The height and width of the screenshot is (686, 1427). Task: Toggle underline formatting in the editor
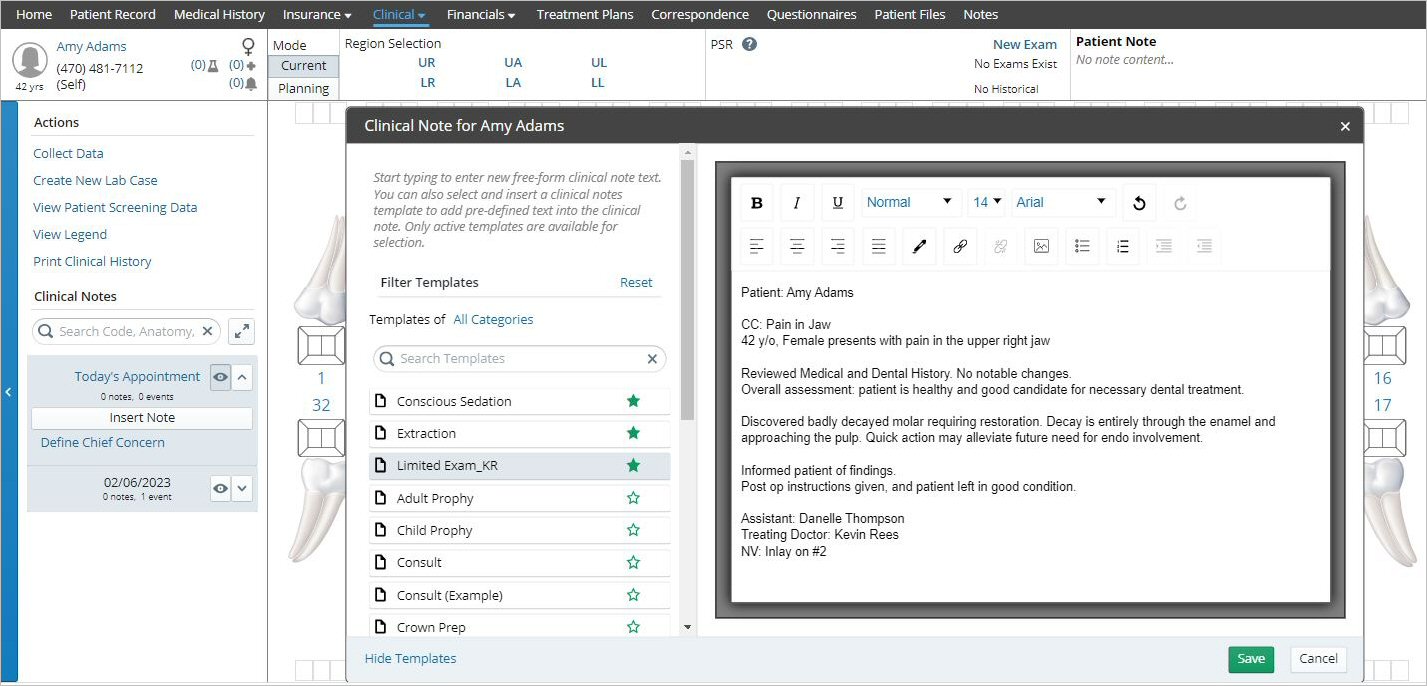coord(838,203)
